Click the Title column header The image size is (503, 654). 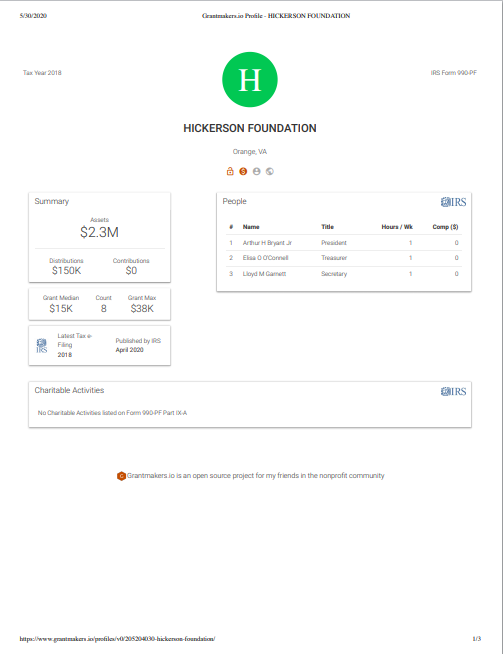(327, 227)
